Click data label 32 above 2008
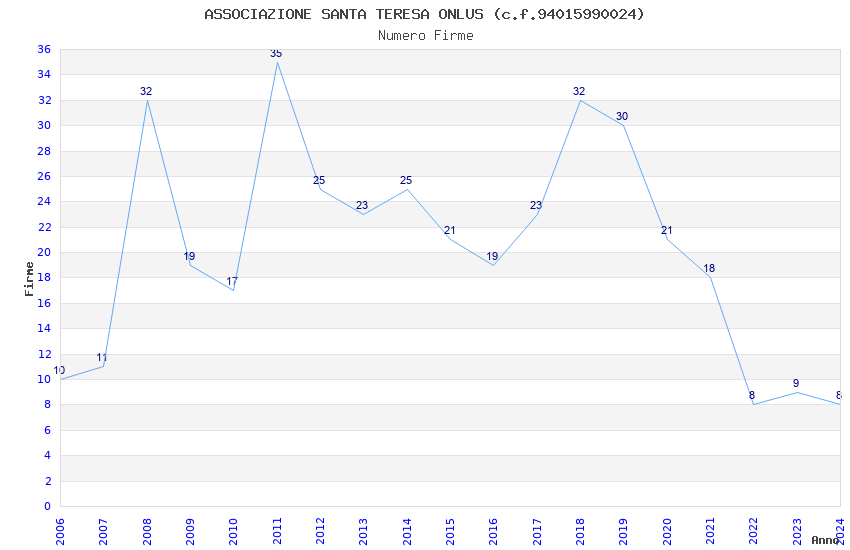Image resolution: width=850 pixels, height=550 pixels. (x=146, y=91)
